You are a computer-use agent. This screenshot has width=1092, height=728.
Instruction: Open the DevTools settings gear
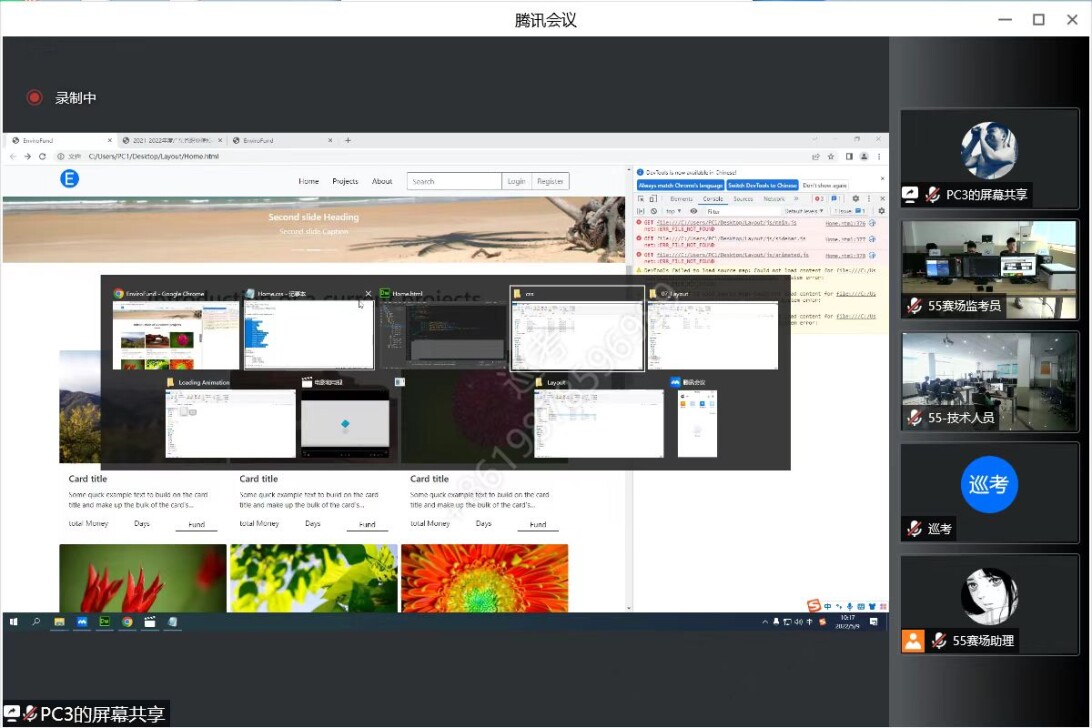tap(856, 199)
